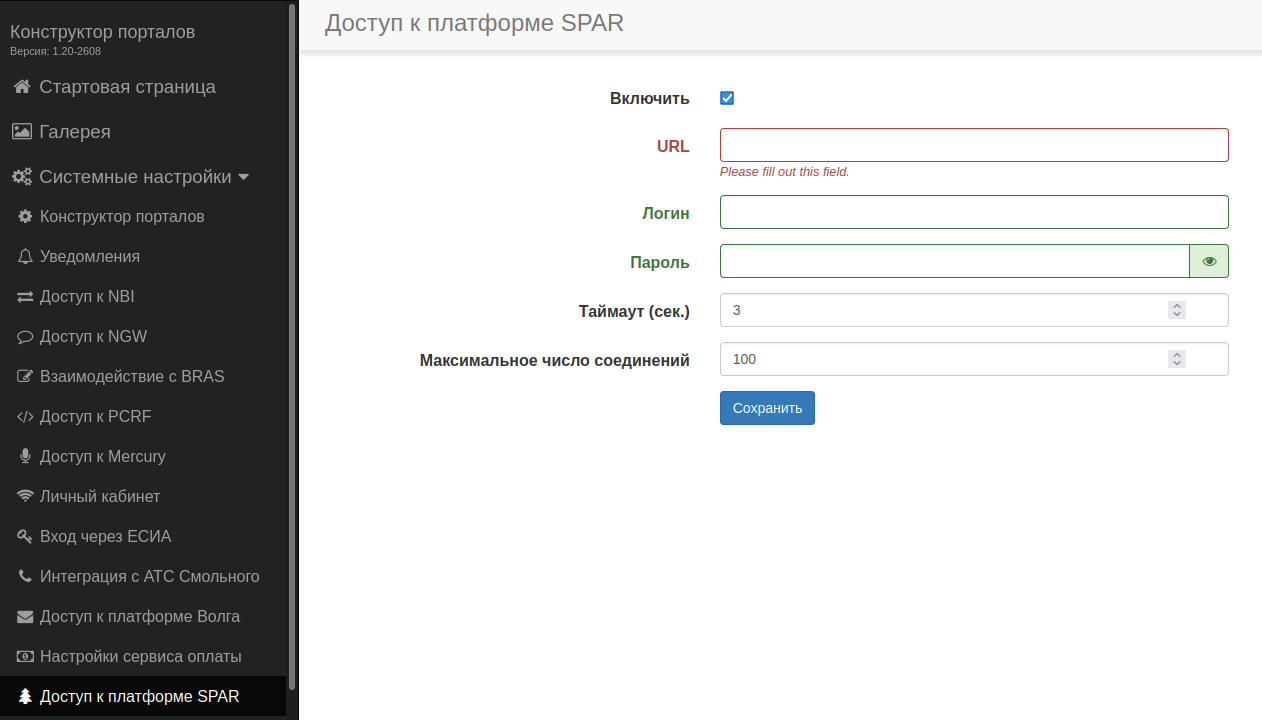
Task: Select Взаимодействие с BRAS in the sidebar
Action: pyautogui.click(x=143, y=376)
